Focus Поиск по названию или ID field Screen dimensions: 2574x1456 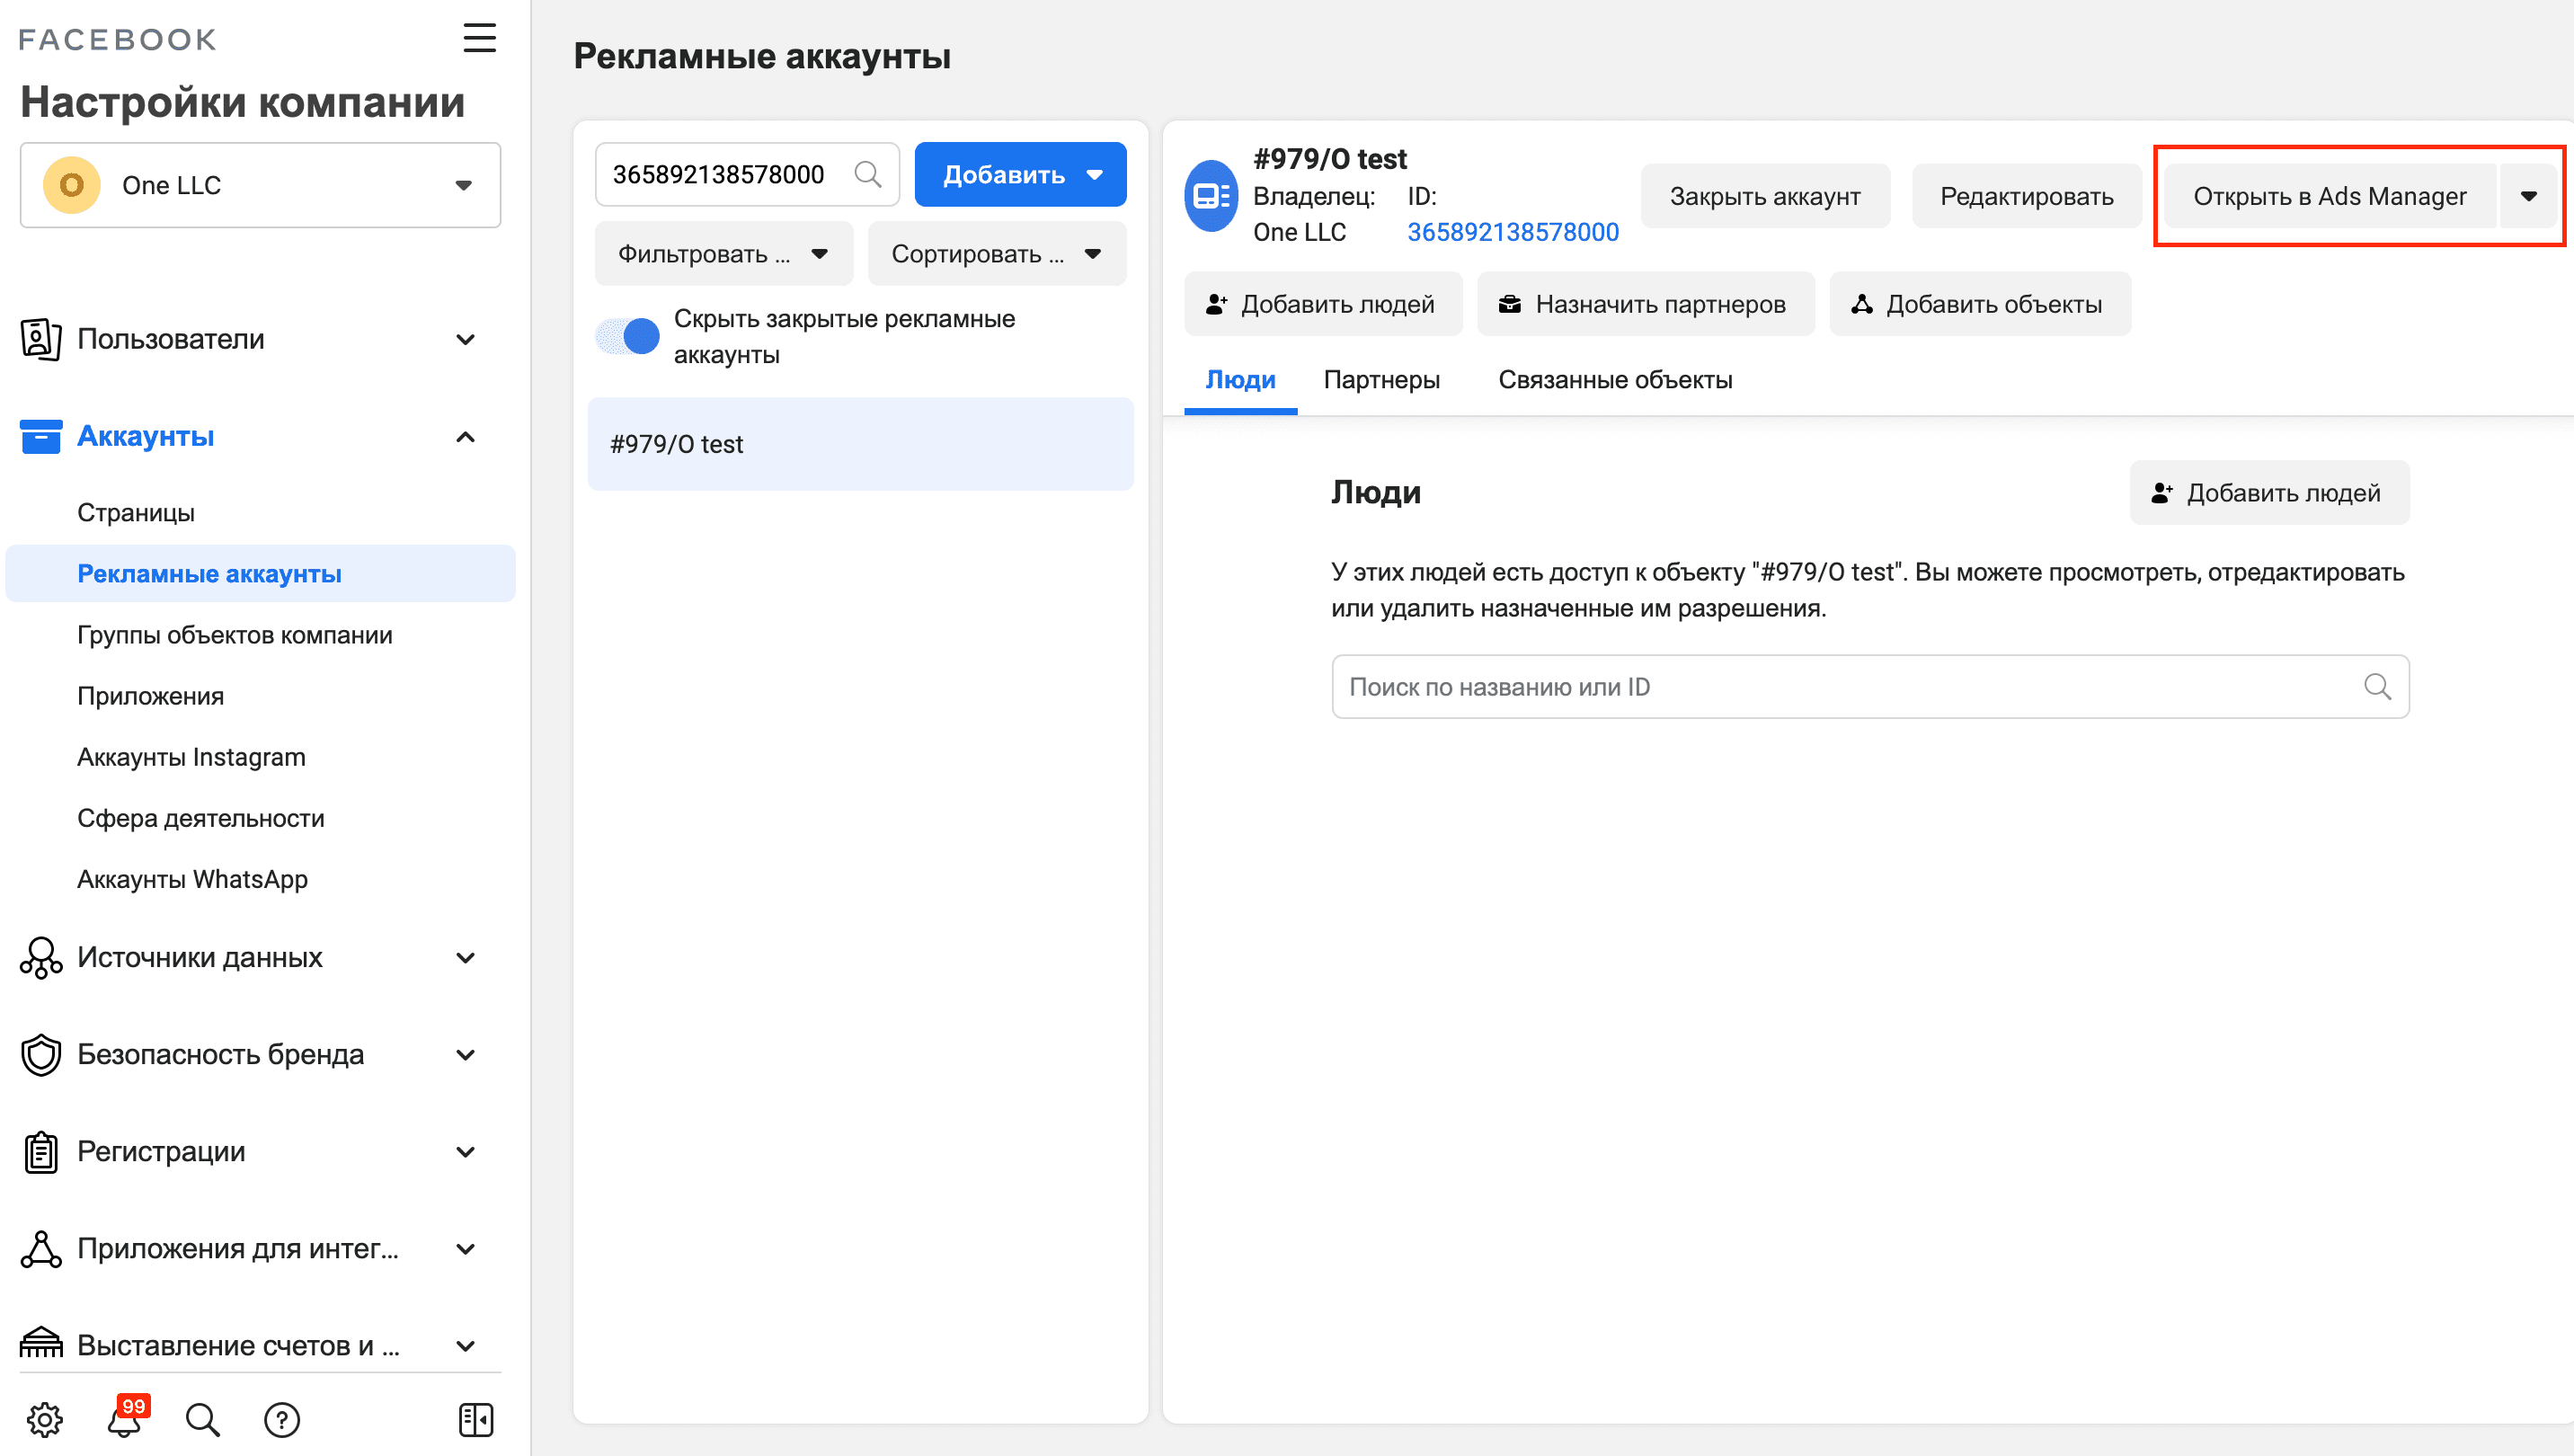[x=1869, y=686]
